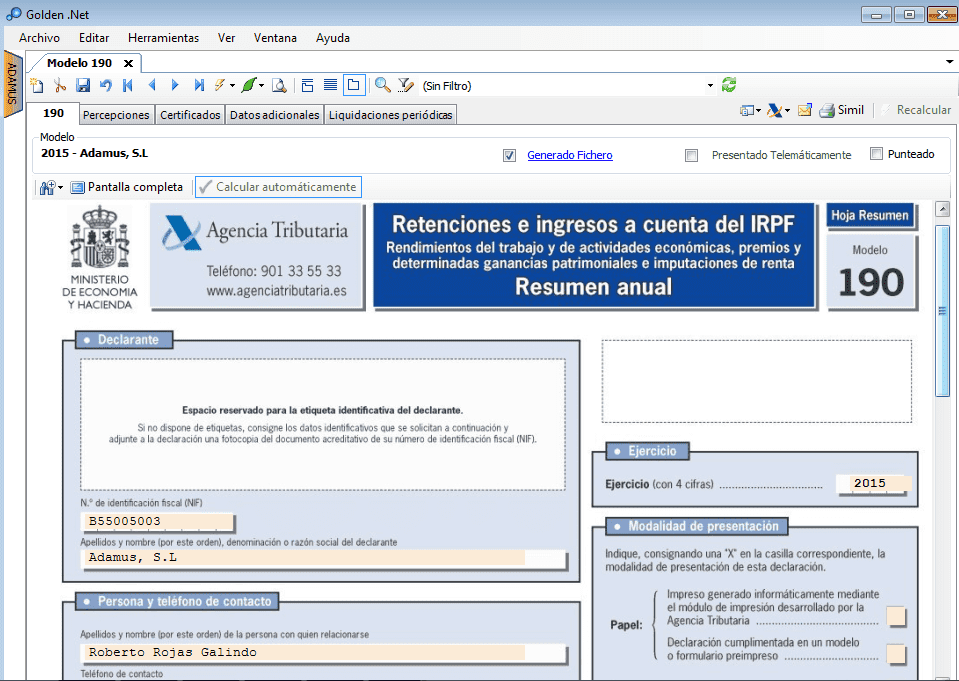Screen dimensions: 959x681
Task: Switch to the list view icon
Action: (x=330, y=86)
